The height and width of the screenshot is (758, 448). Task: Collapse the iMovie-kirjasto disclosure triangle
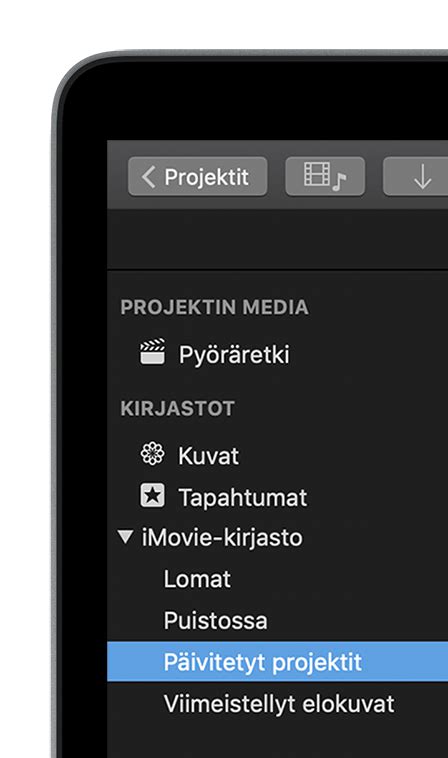pyautogui.click(x=125, y=537)
